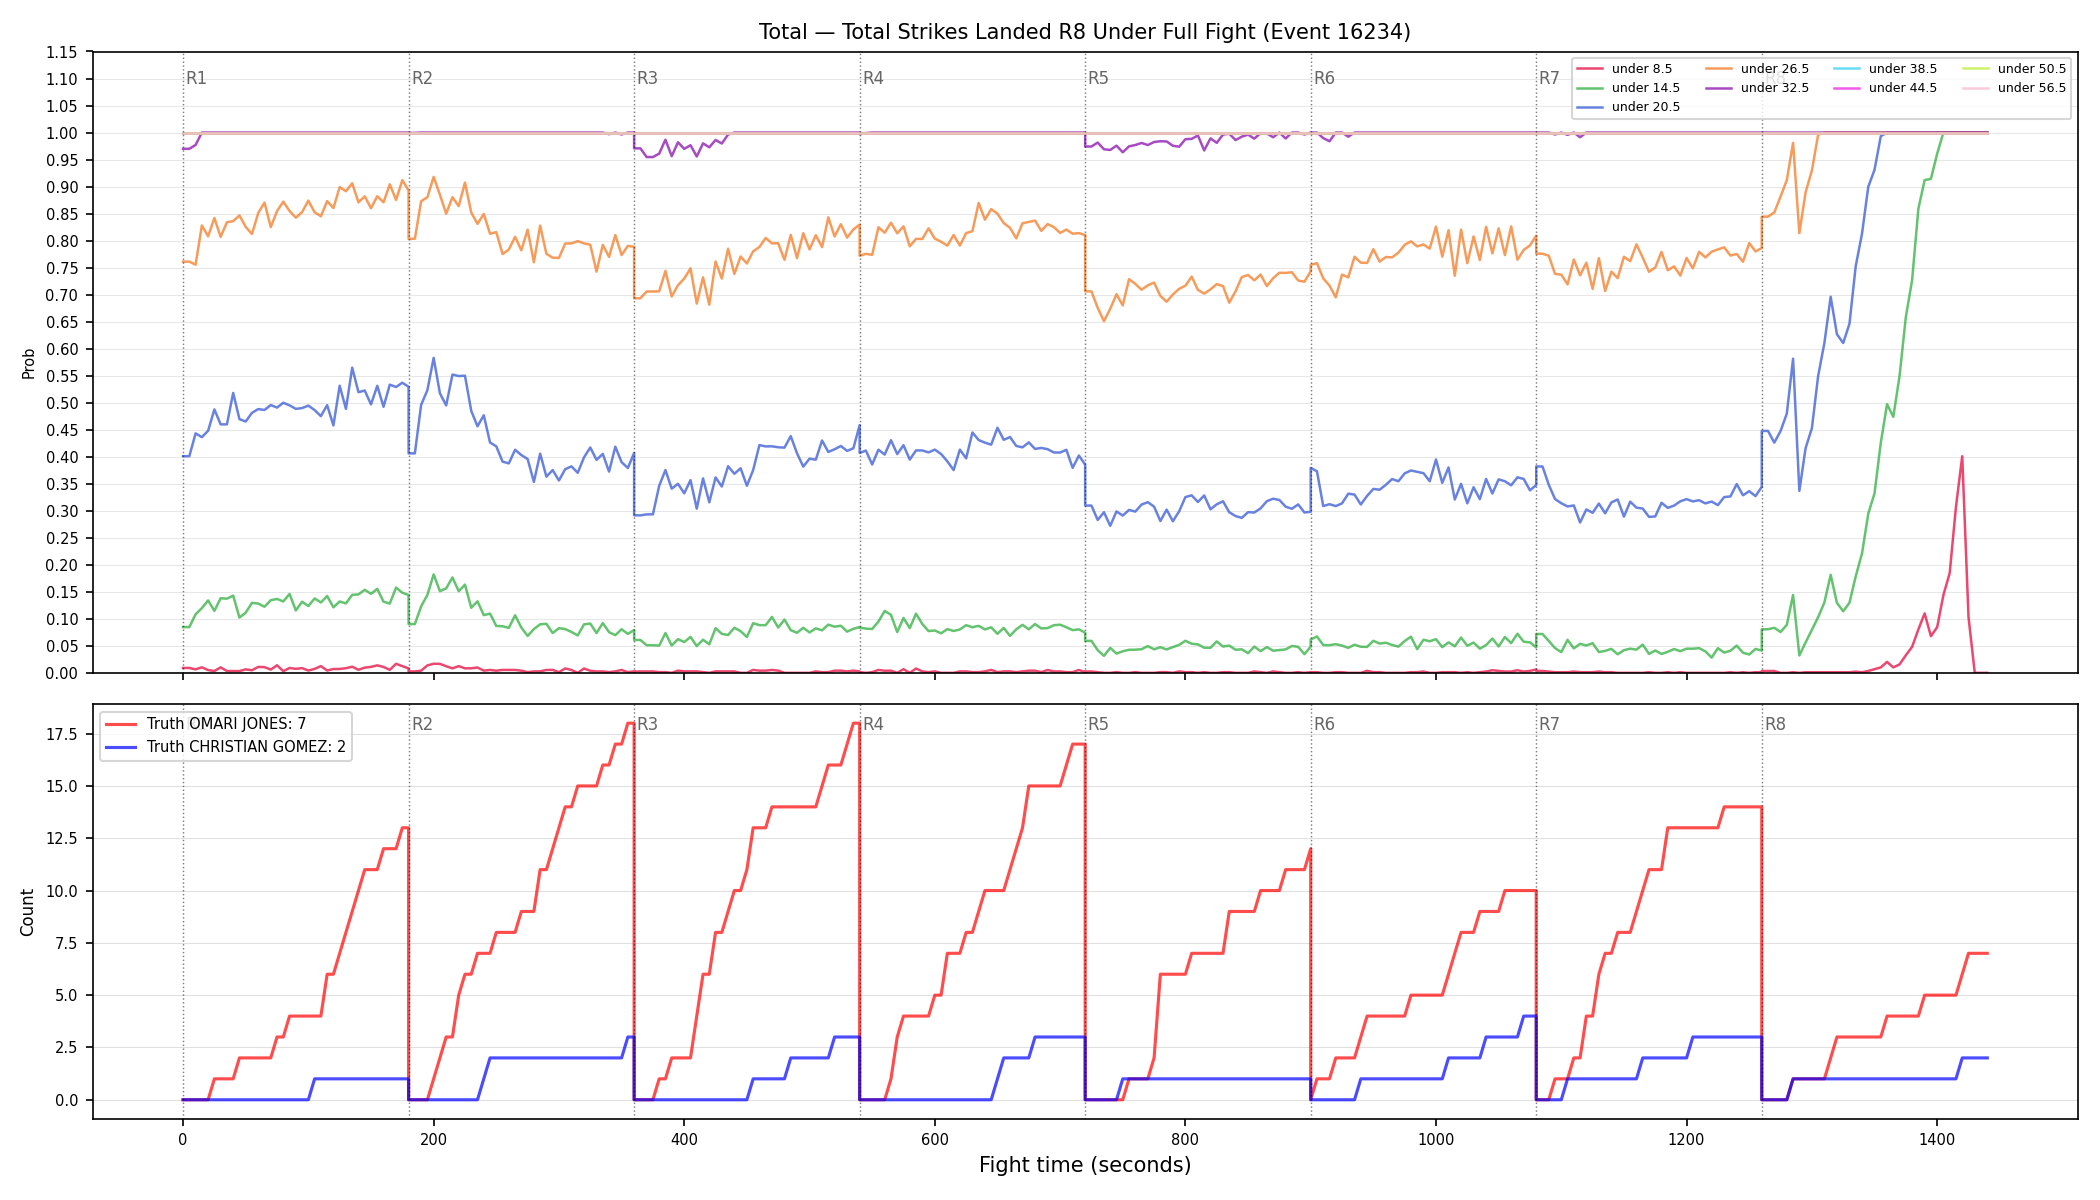
Task: Click the 1200 tick on the fight time axis
Action: click(1687, 1138)
